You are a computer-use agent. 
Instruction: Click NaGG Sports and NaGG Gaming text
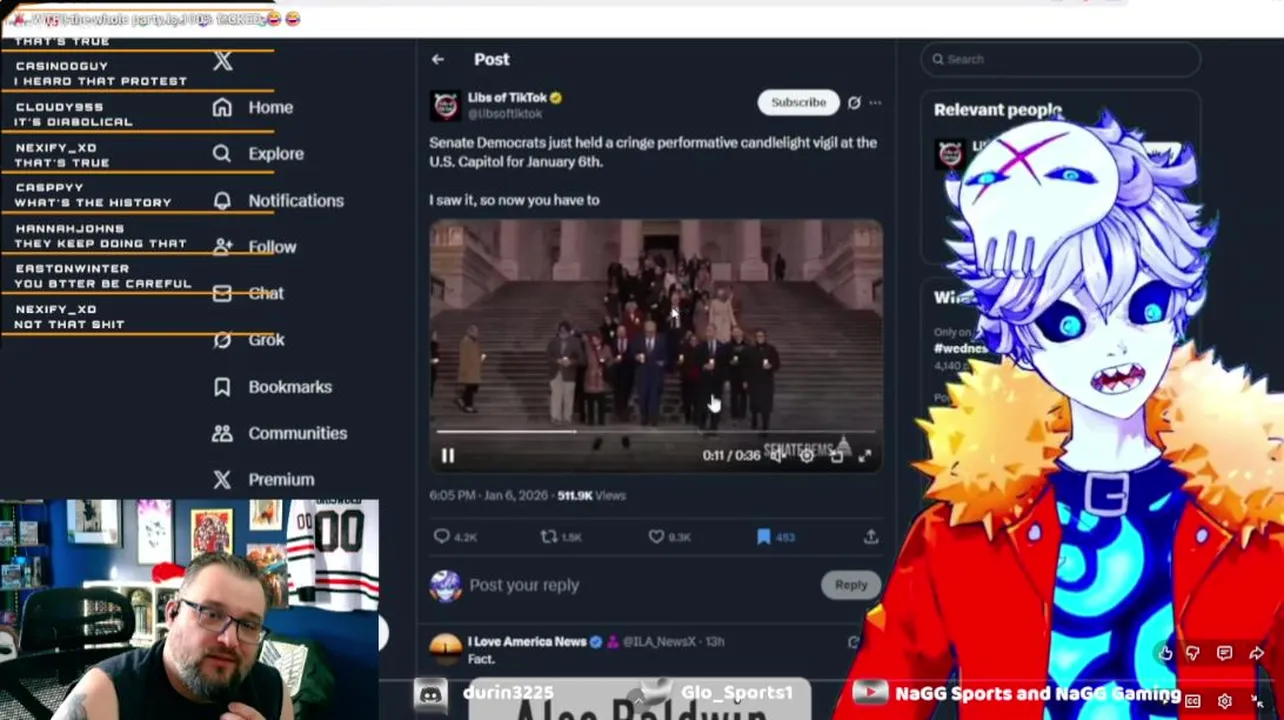(x=1038, y=693)
